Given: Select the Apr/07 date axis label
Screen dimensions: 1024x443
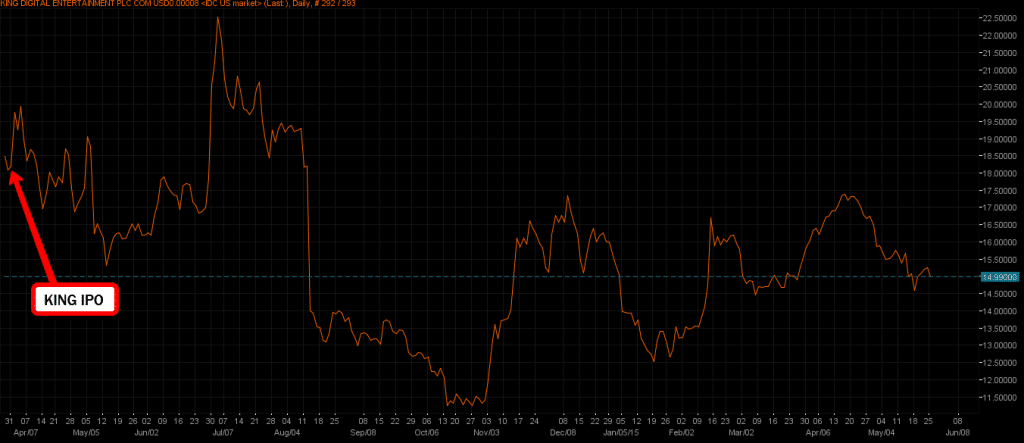Looking at the screenshot, I should [26, 433].
